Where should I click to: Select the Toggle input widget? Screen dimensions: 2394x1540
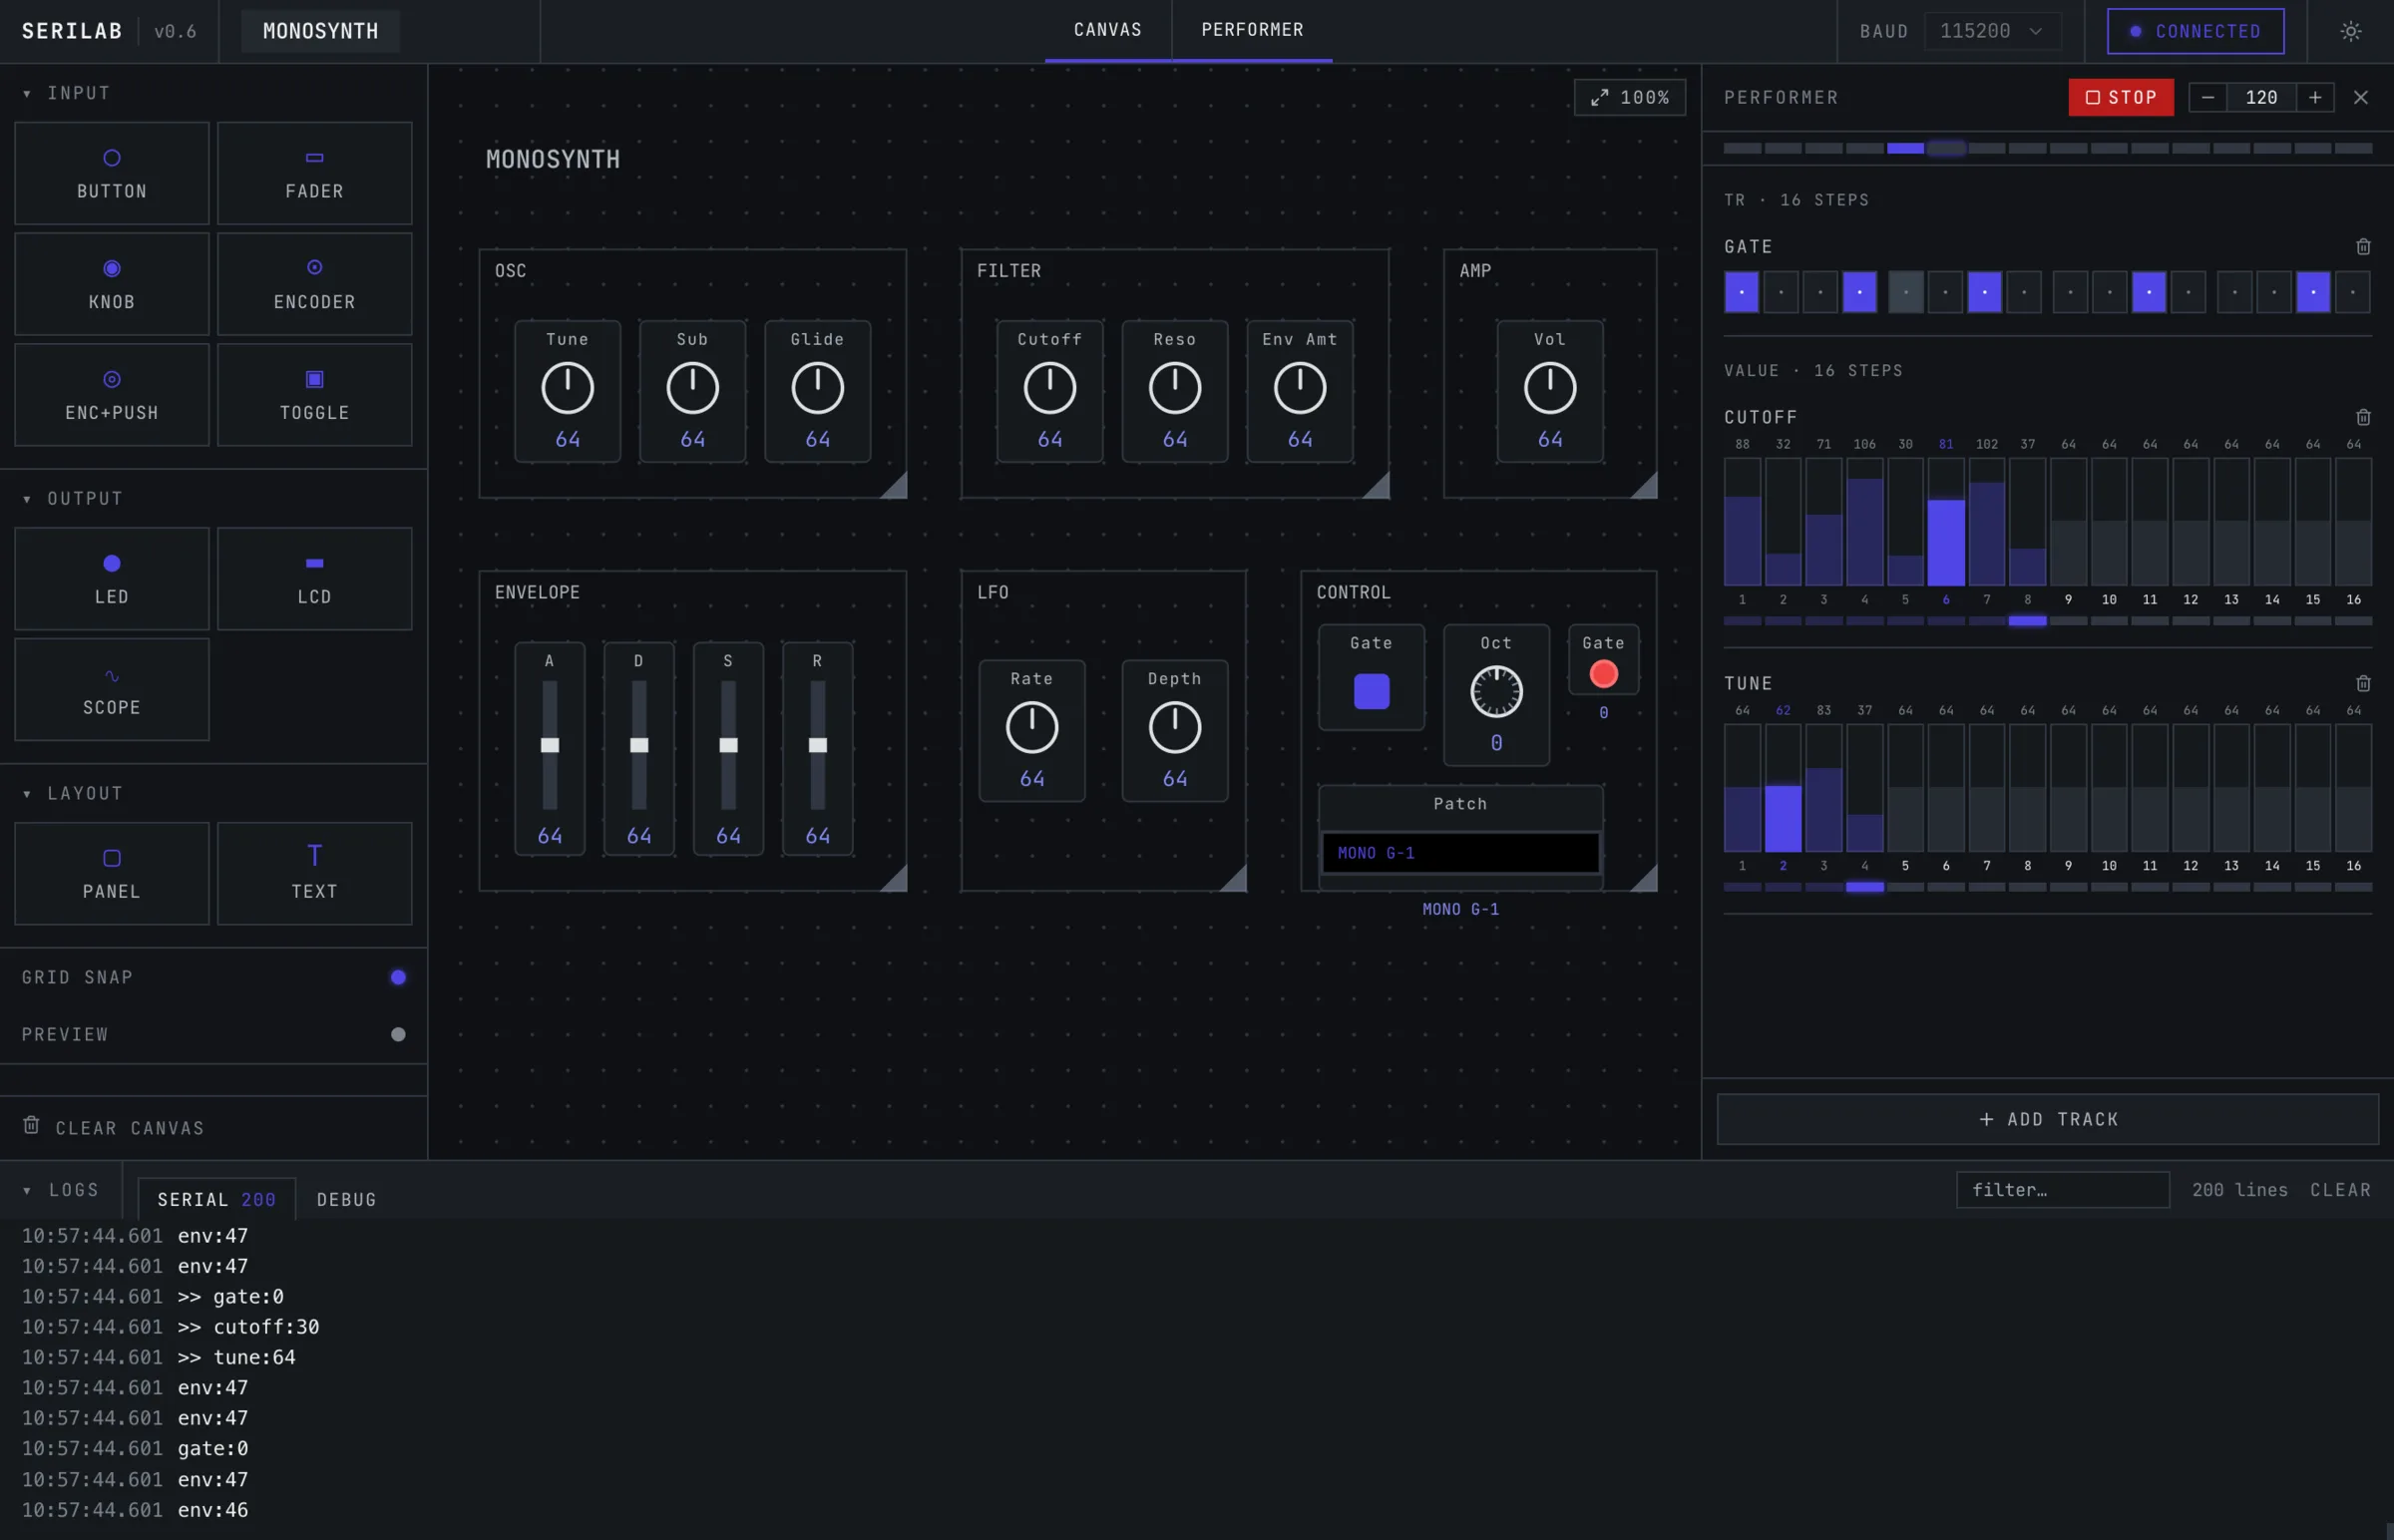click(314, 395)
